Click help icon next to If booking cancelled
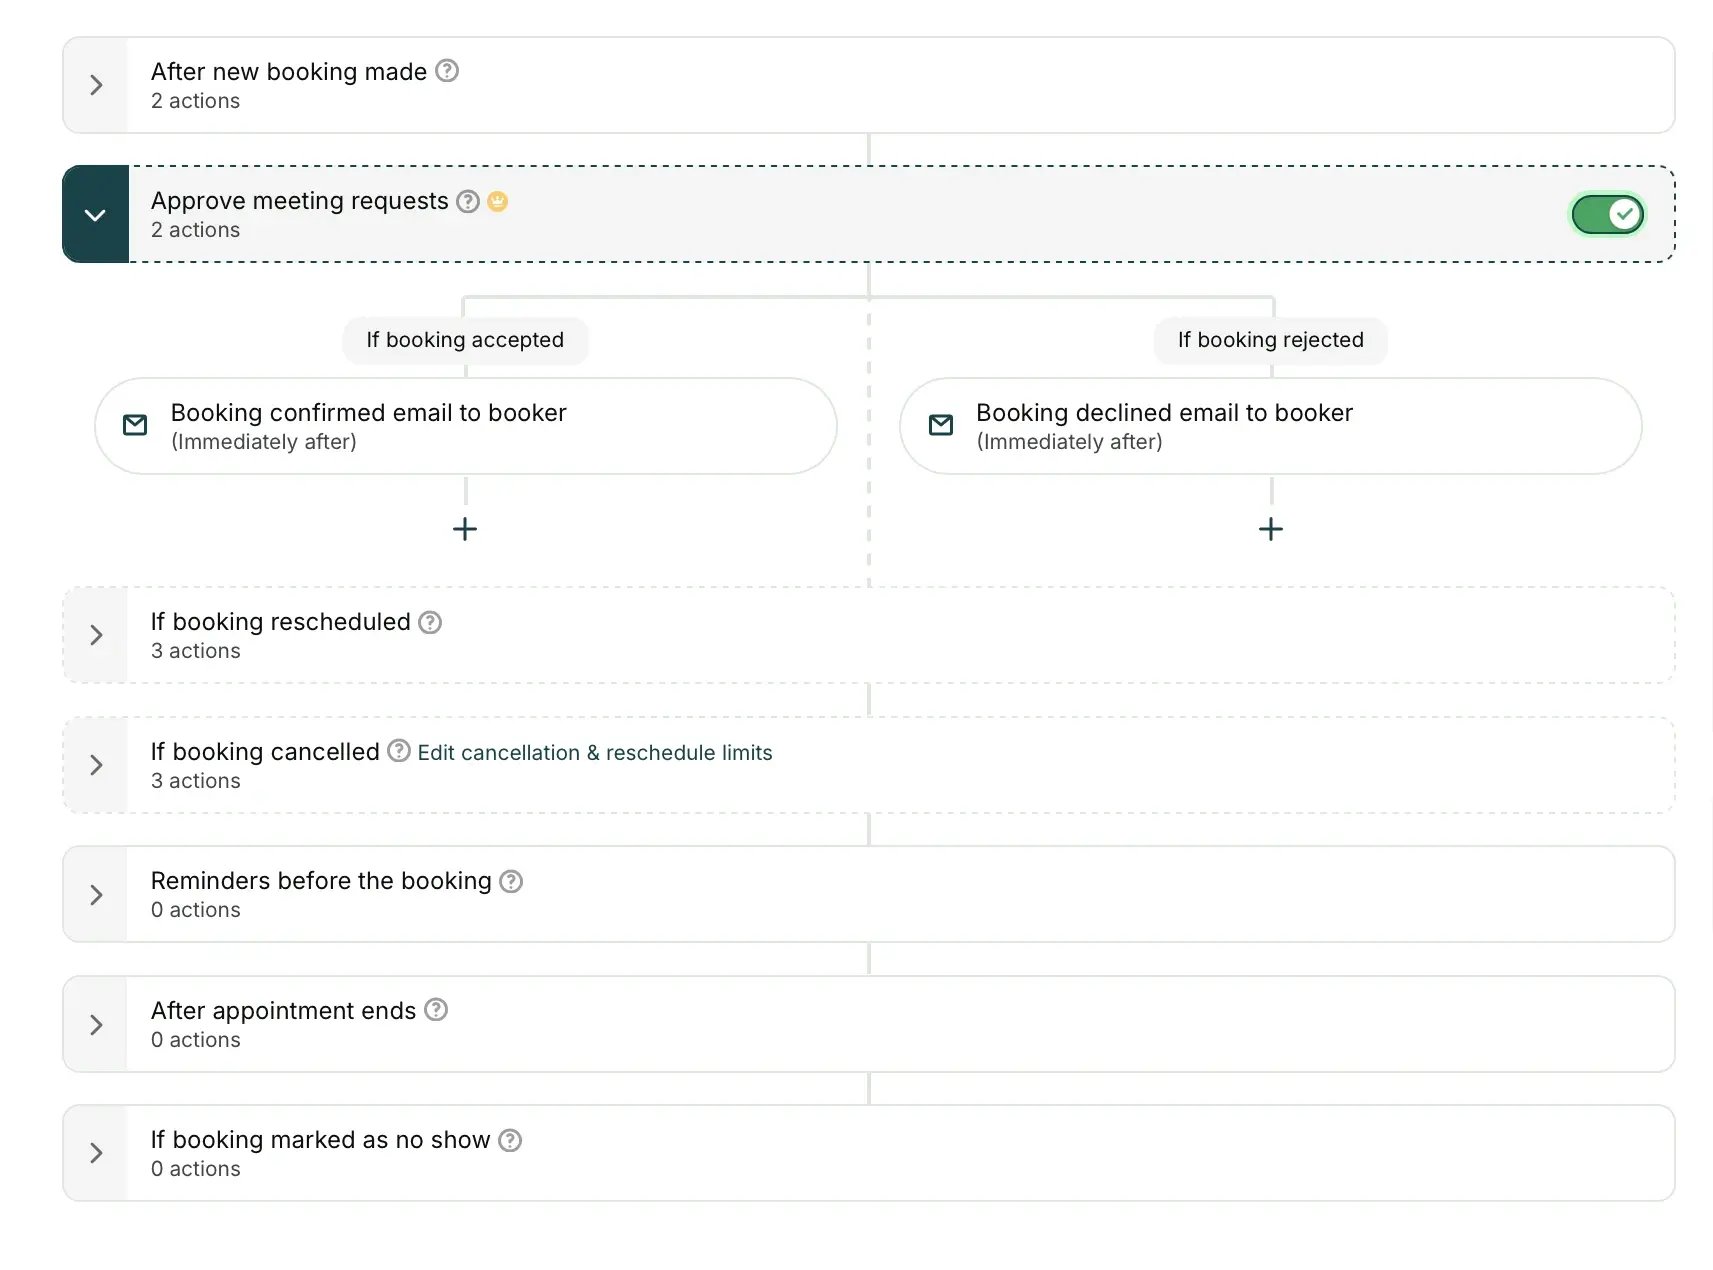 pyautogui.click(x=399, y=751)
